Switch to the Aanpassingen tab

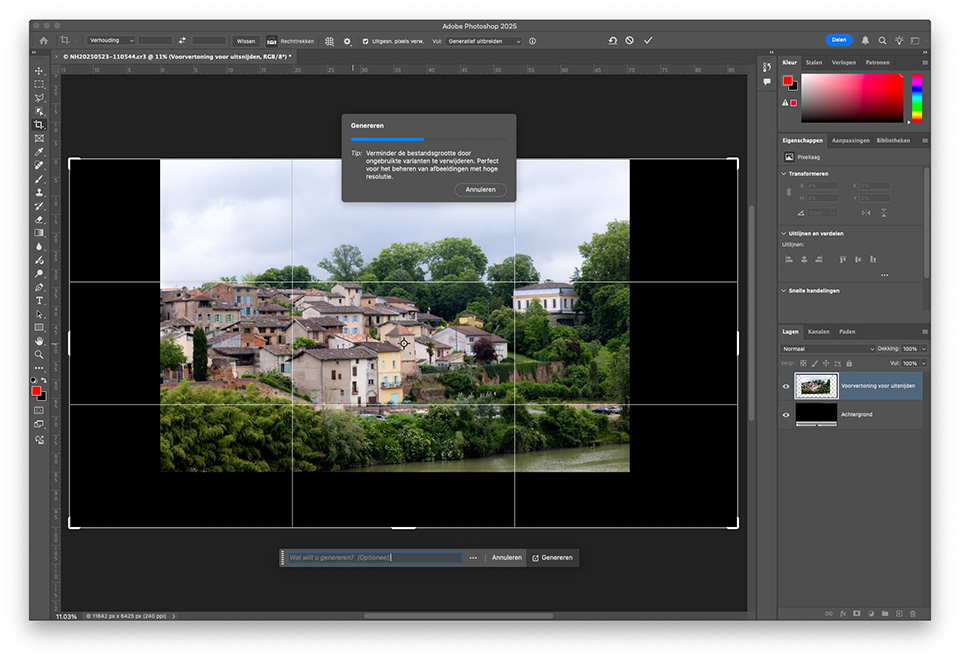pyautogui.click(x=850, y=140)
